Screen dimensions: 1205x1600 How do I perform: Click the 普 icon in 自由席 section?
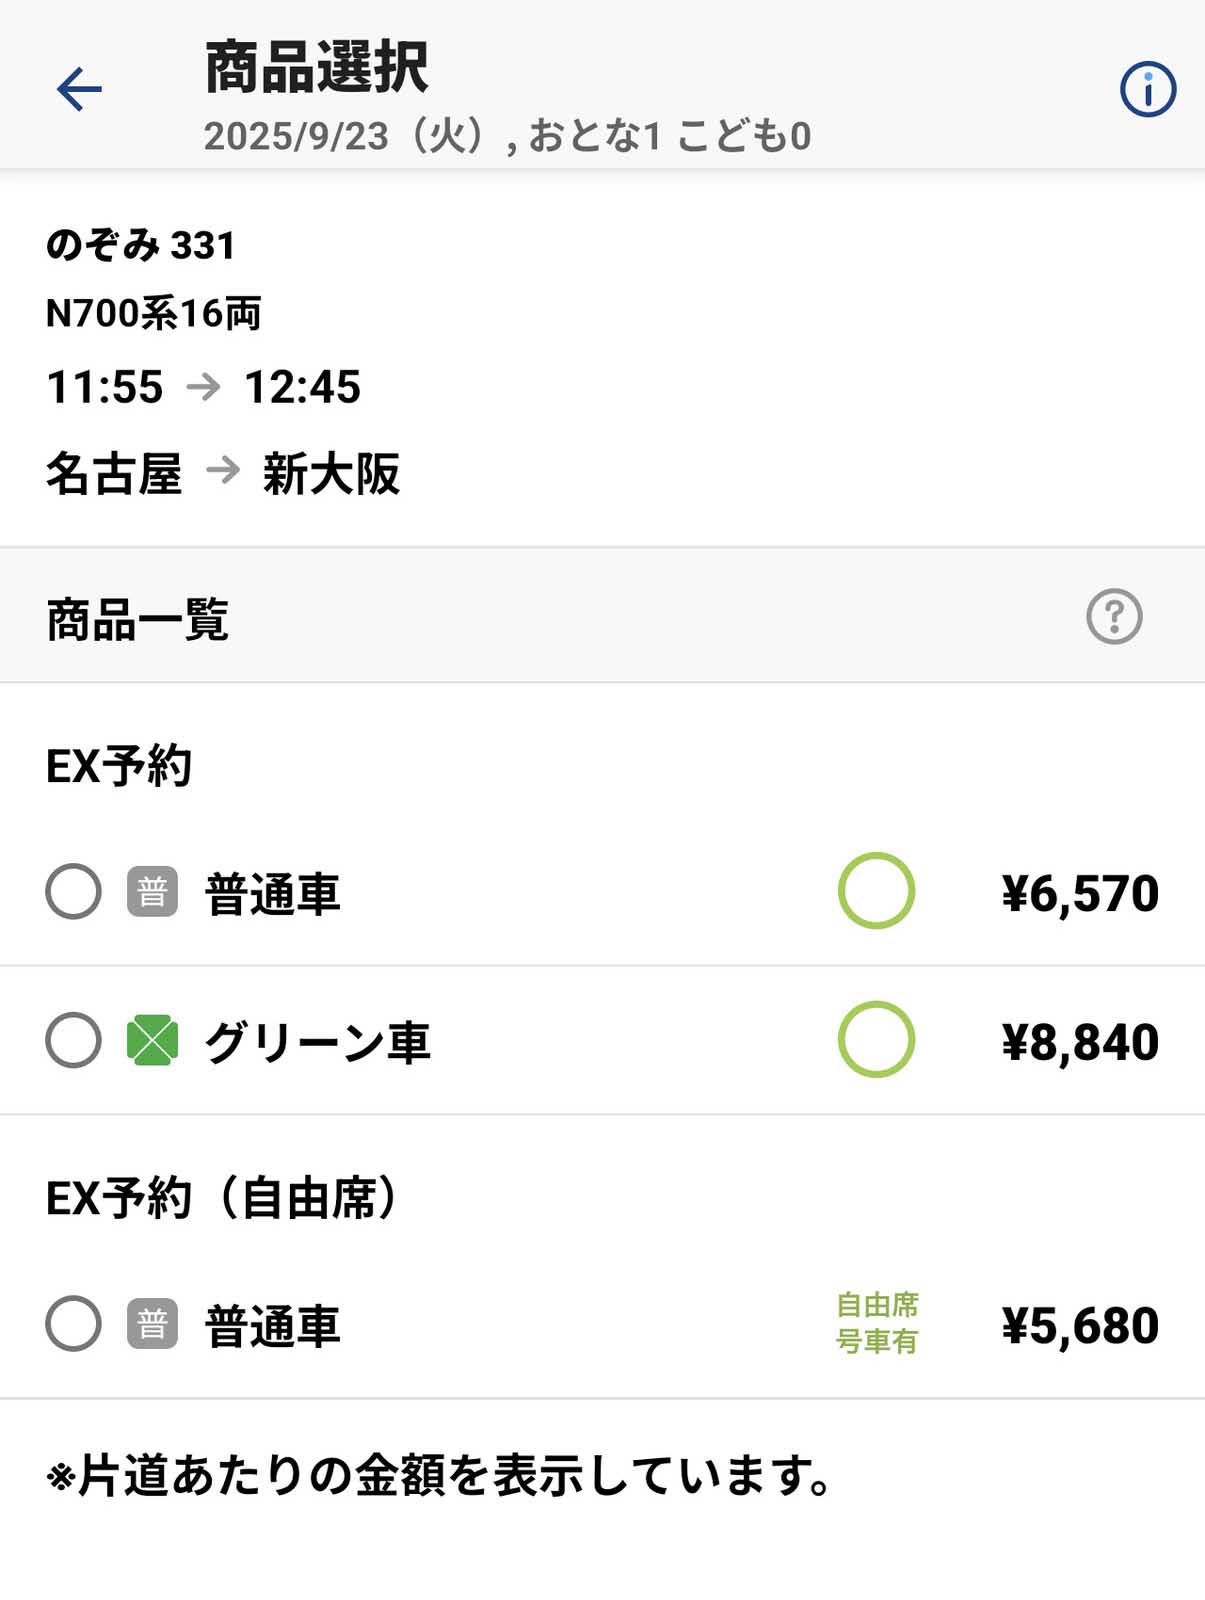click(152, 1324)
